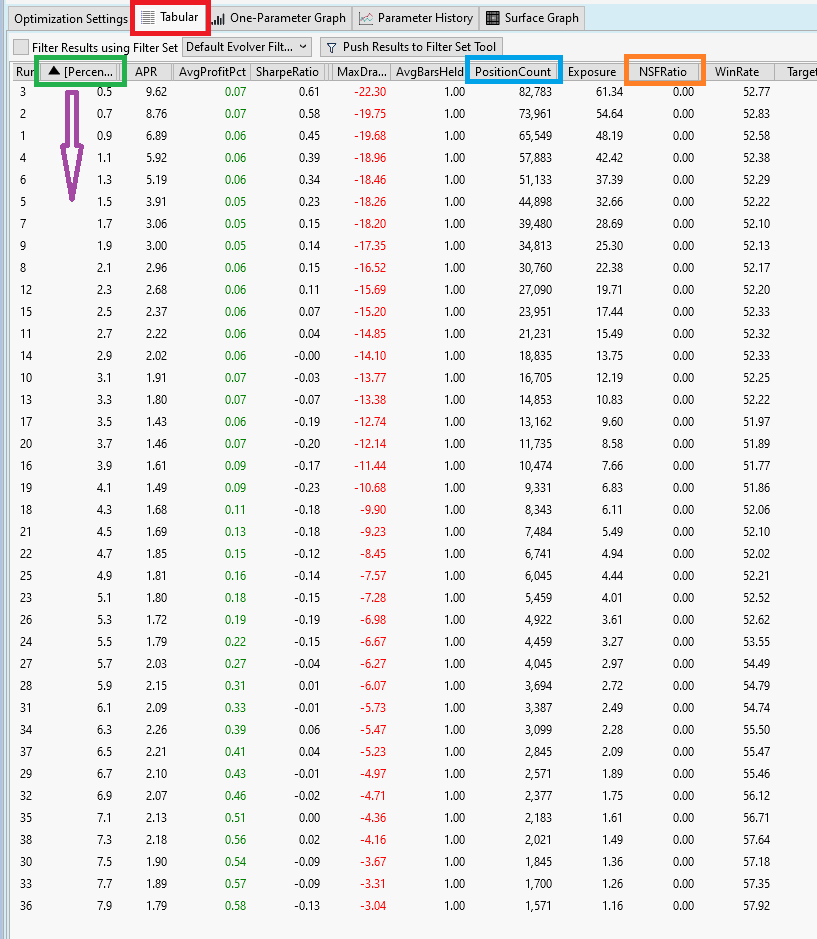The width and height of the screenshot is (817, 939).
Task: Select APR value 2.03
Action: [x=156, y=664]
